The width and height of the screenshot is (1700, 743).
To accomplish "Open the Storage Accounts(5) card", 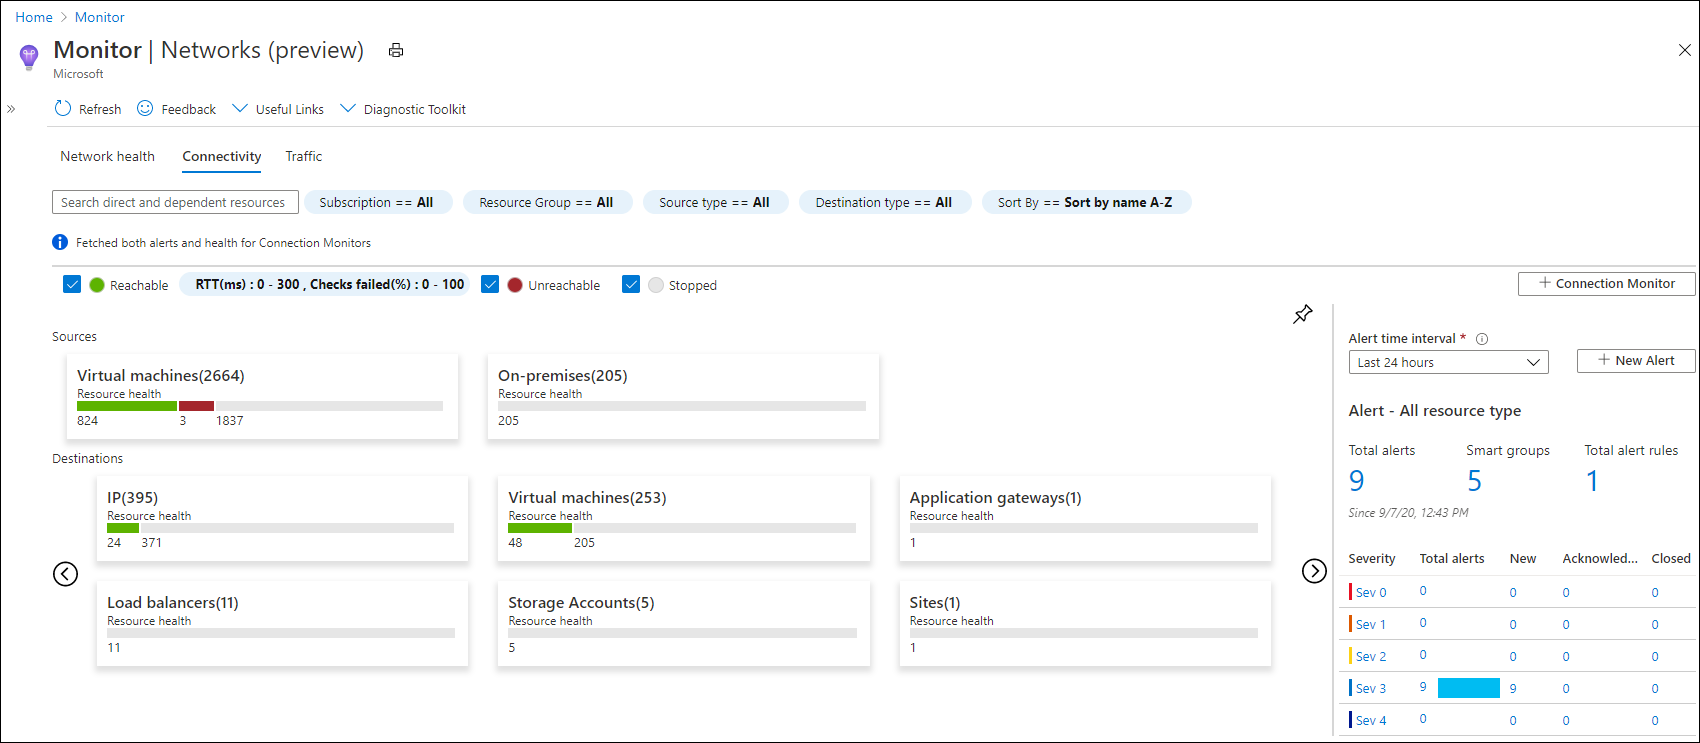I will point(683,624).
